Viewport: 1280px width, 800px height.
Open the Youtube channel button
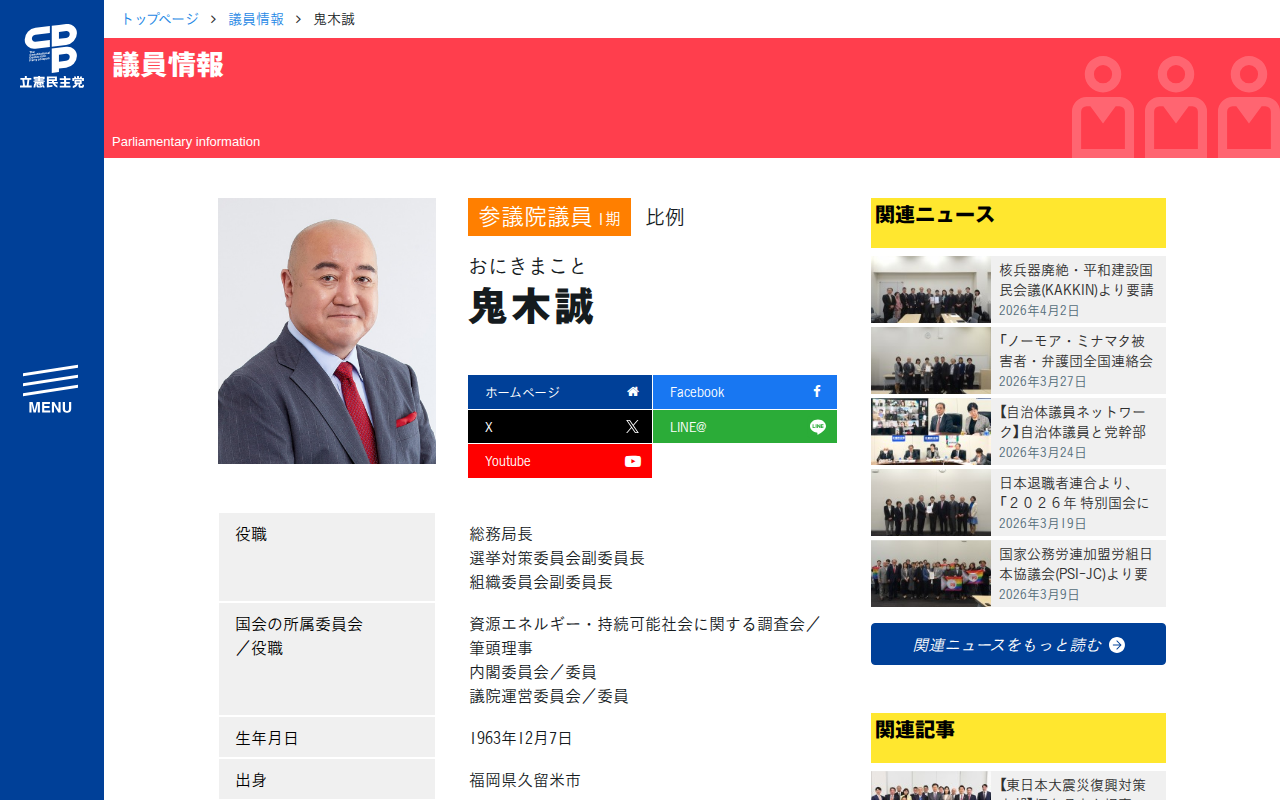560,461
